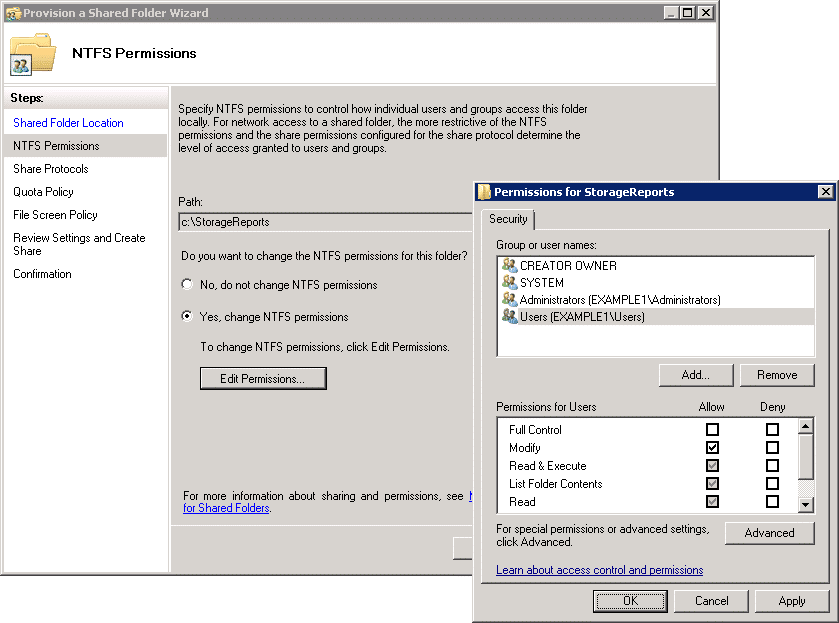839x623 pixels.
Task: Remove the selected Users group
Action: (x=777, y=375)
